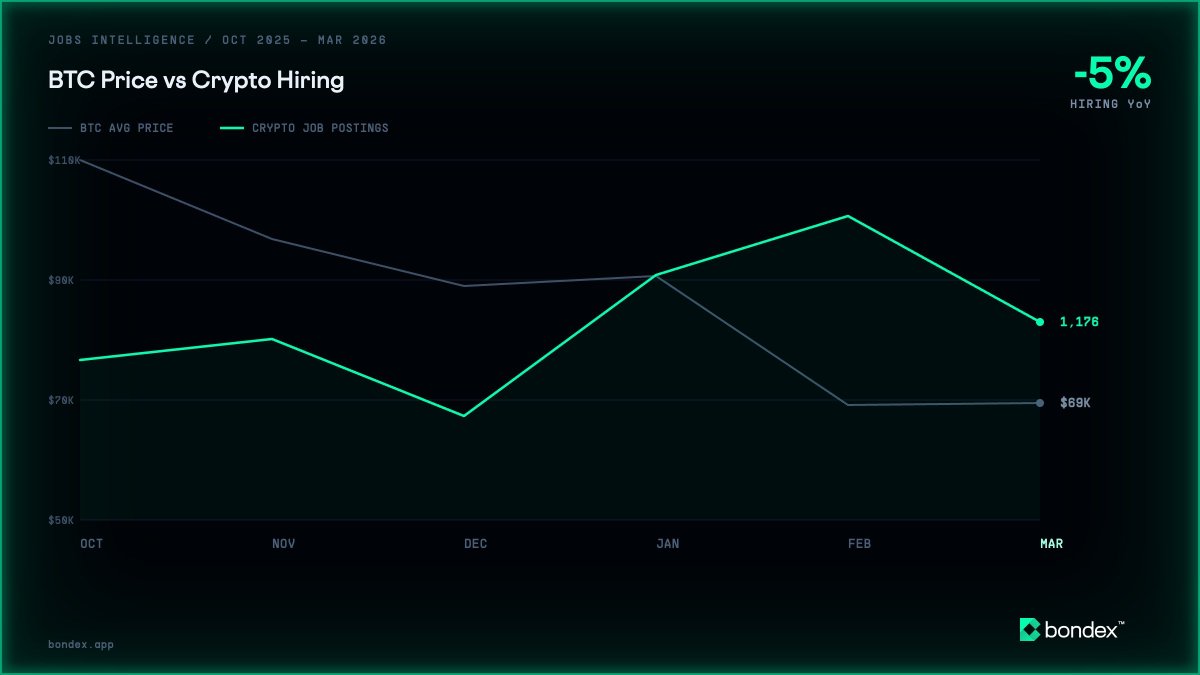Screen dimensions: 1200x675
Task: Select the NOV x-axis label
Action: click(283, 544)
